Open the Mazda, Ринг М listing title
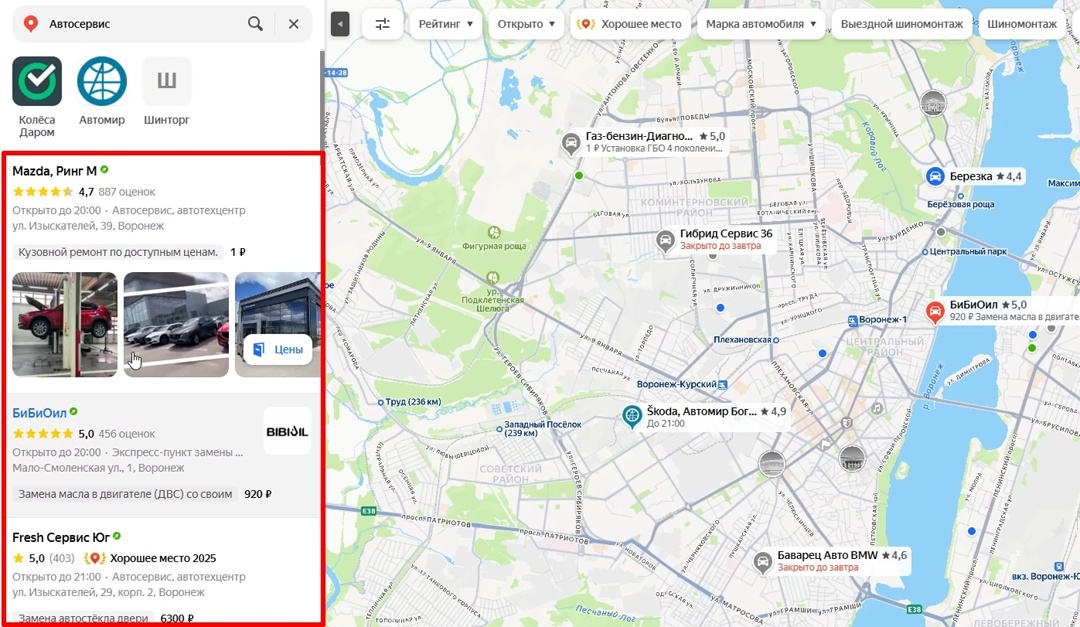This screenshot has width=1080, height=627. pos(54,171)
